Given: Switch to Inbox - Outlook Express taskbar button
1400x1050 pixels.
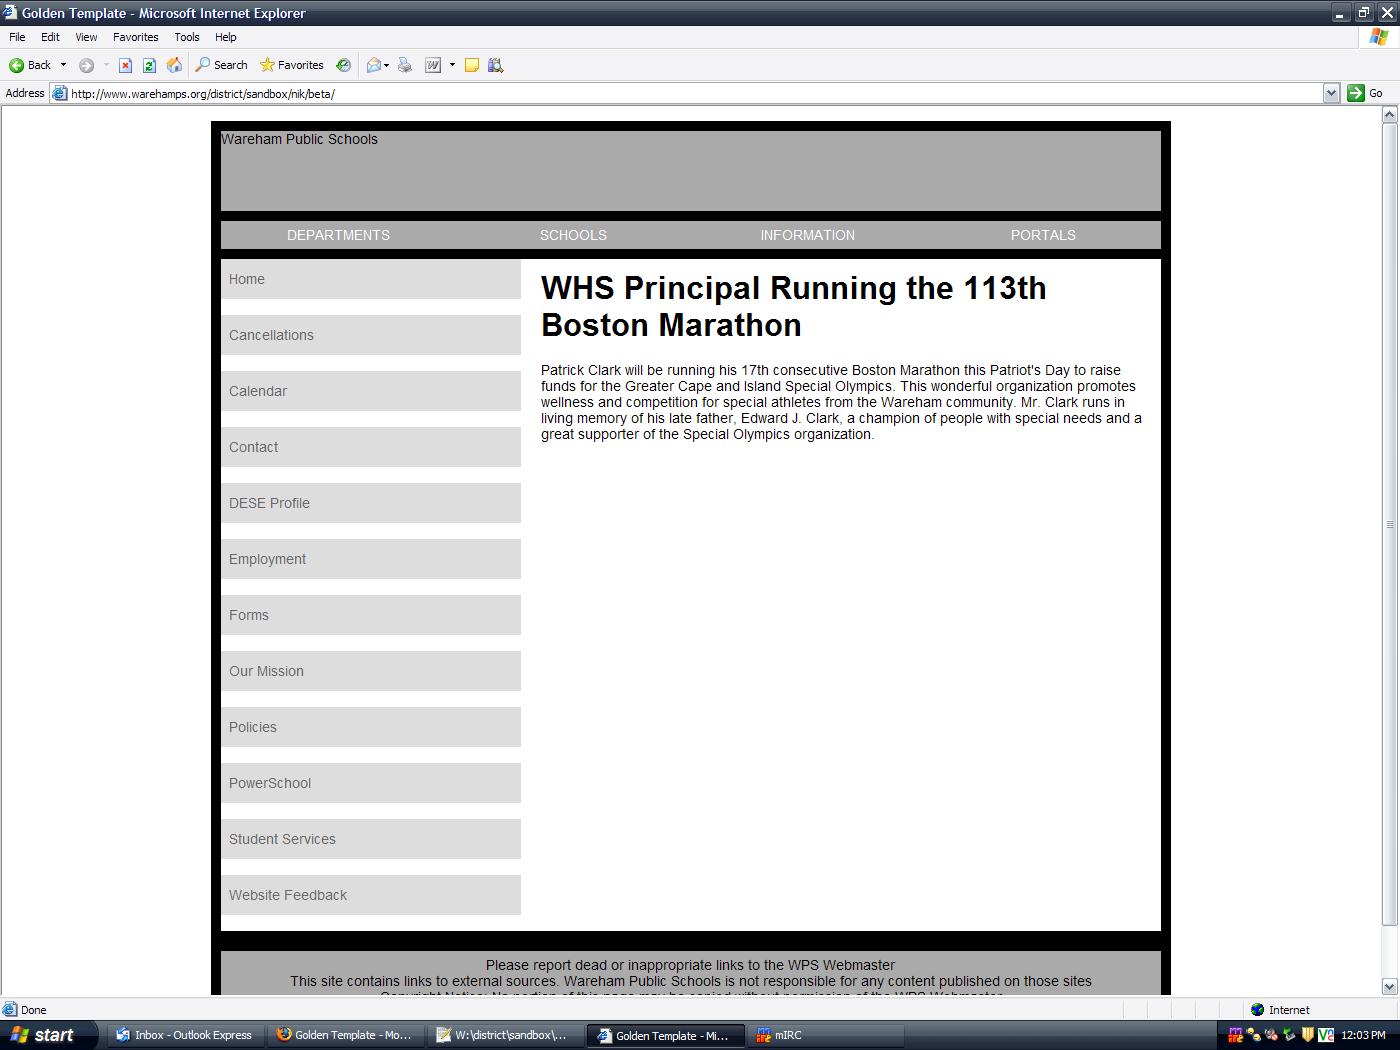Looking at the screenshot, I should 184,1035.
